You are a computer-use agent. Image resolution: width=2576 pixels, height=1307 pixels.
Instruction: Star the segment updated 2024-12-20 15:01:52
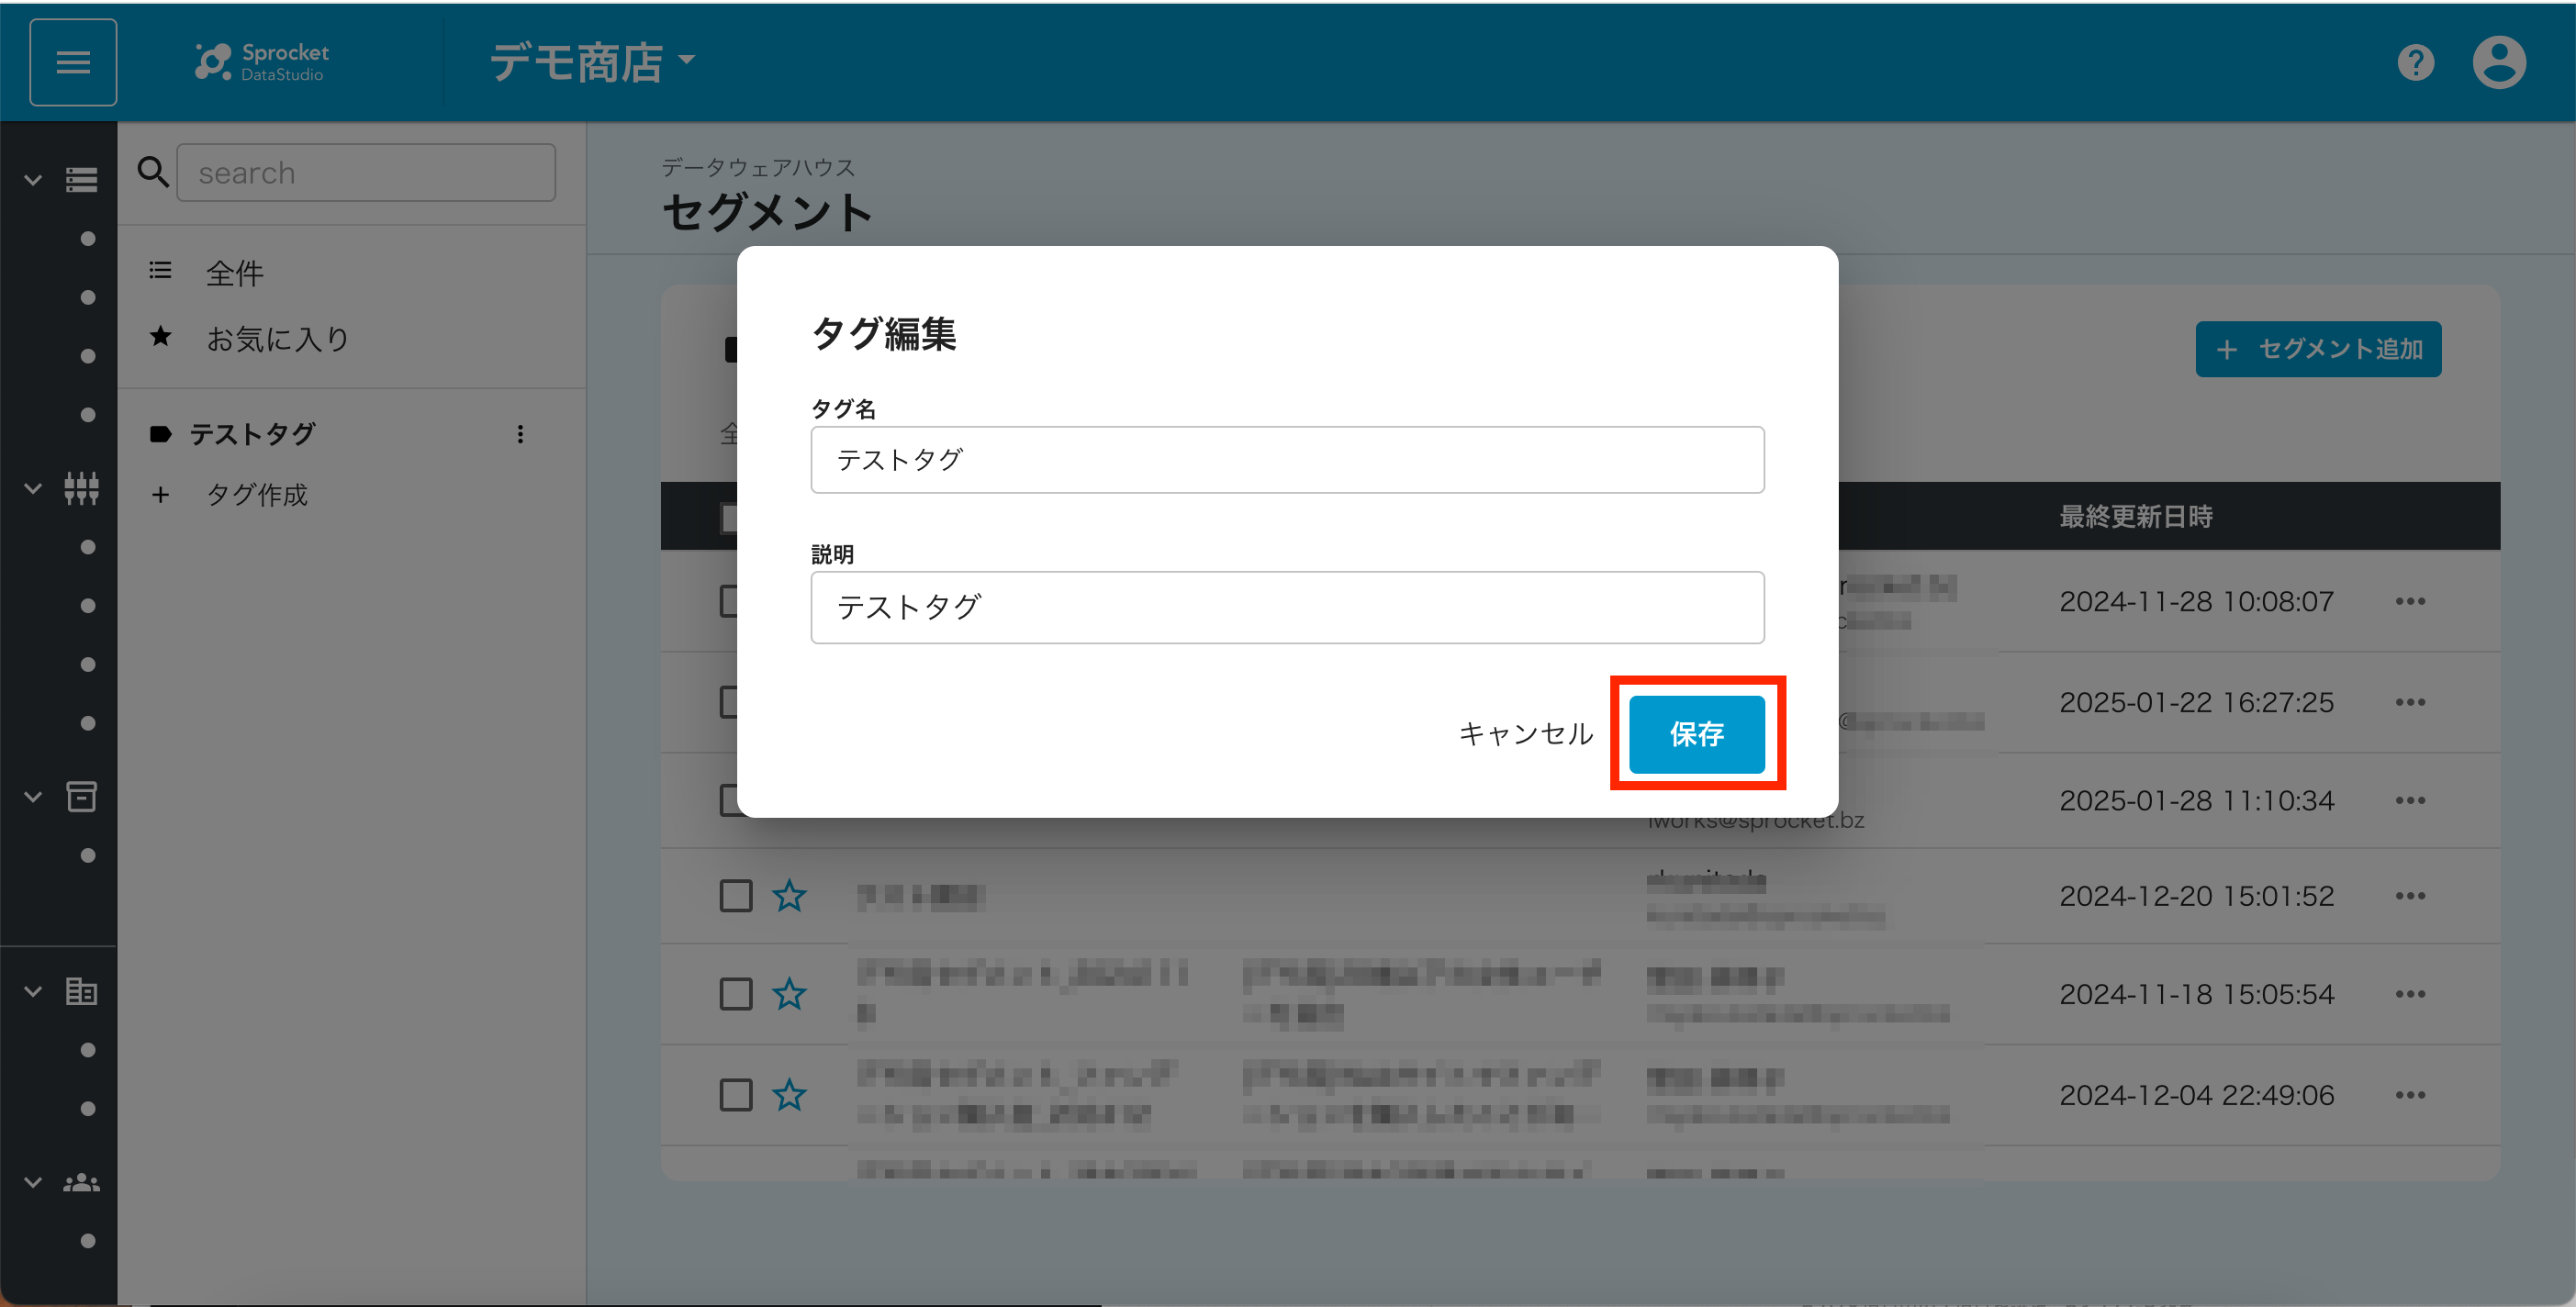pyautogui.click(x=789, y=895)
